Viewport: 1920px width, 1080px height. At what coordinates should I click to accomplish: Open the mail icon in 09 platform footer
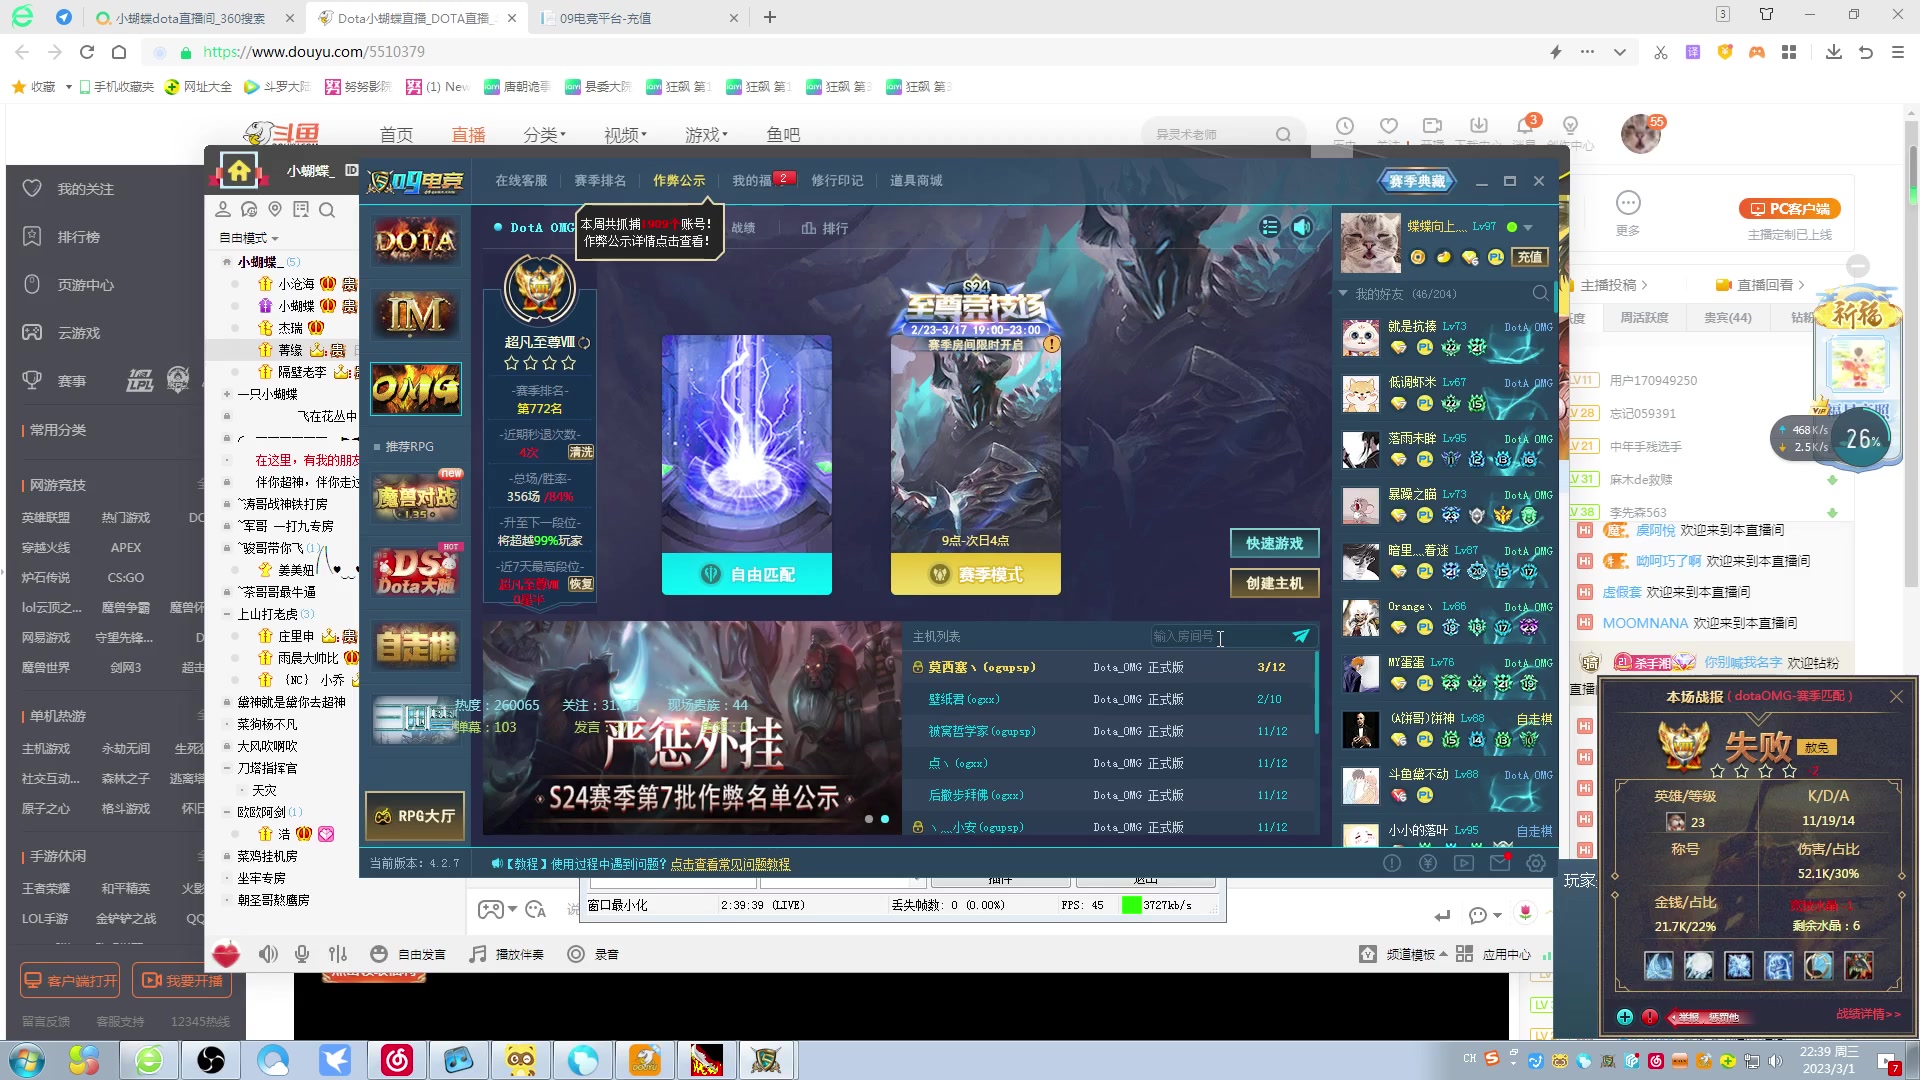coord(1500,863)
